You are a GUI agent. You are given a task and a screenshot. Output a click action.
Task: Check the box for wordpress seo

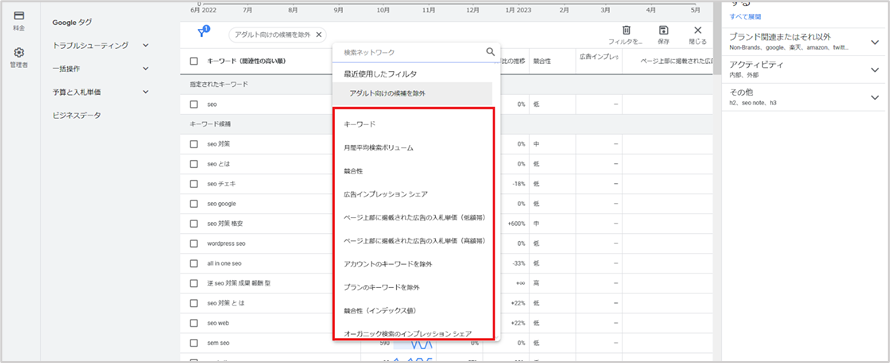(194, 243)
